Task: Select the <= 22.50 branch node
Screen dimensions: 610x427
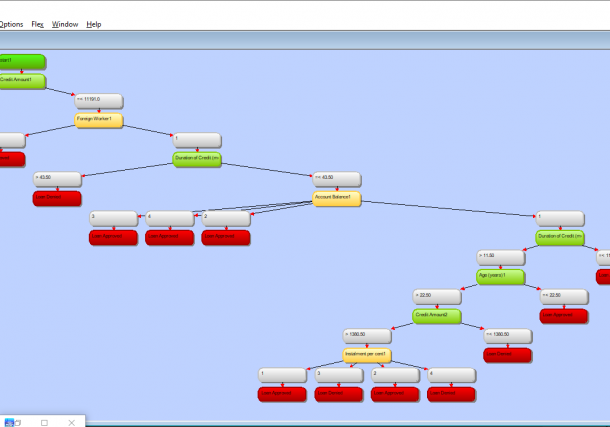Action: point(564,296)
